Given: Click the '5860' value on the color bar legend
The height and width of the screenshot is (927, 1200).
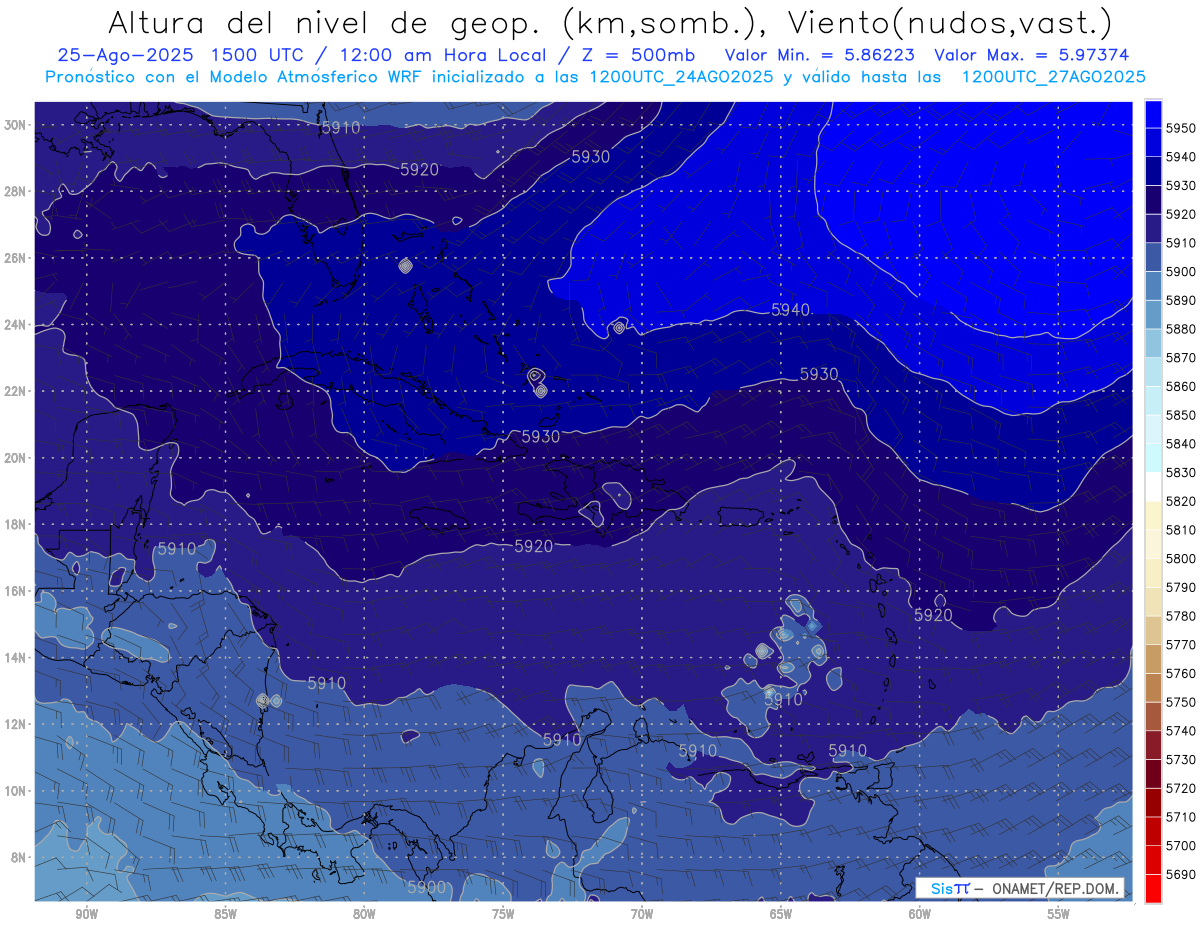Looking at the screenshot, I should pyautogui.click(x=1181, y=386).
